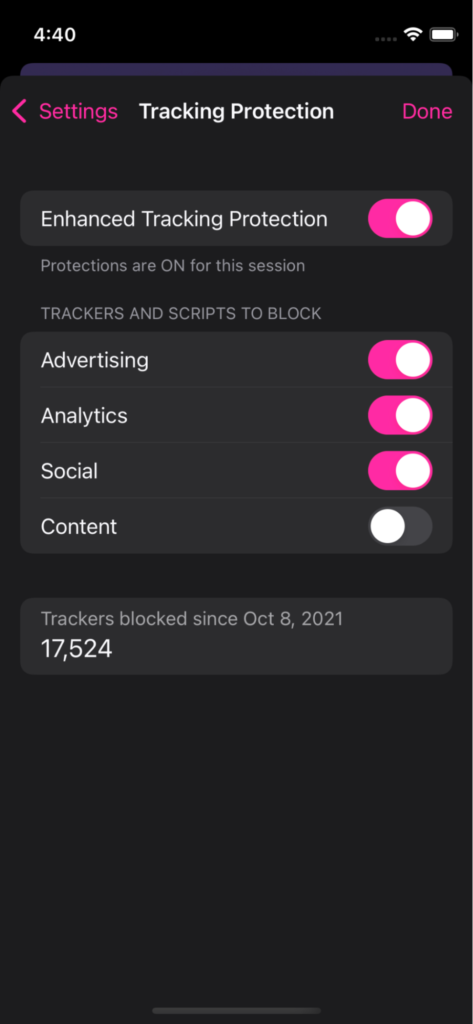473x1024 pixels.
Task: Tap Done to close Tracking Protection
Action: pos(427,112)
